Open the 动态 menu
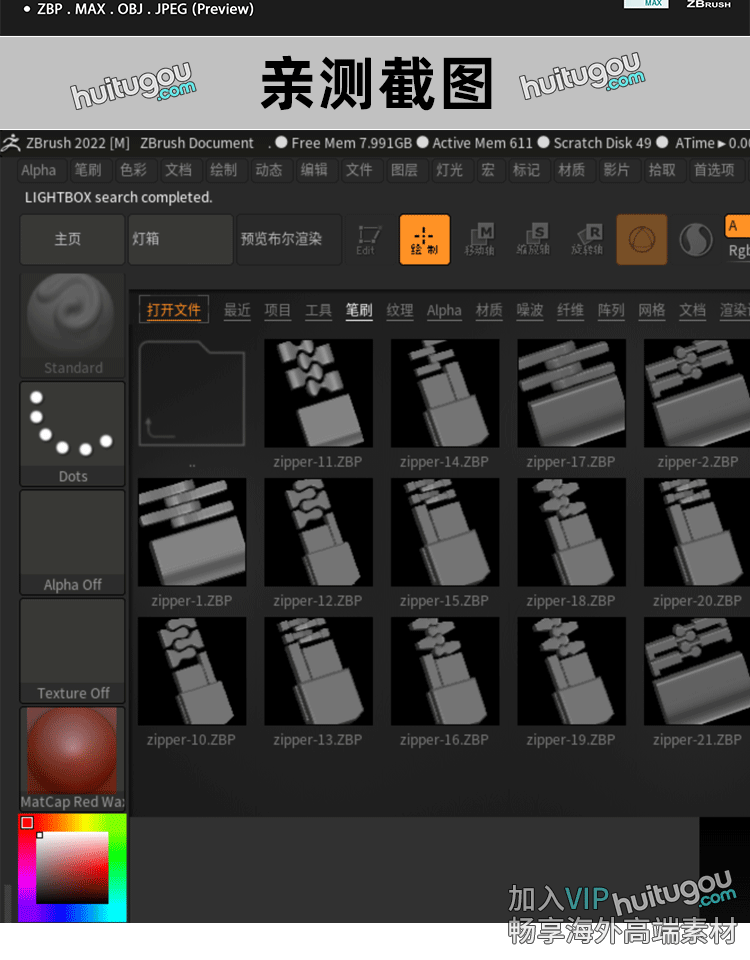 [269, 170]
